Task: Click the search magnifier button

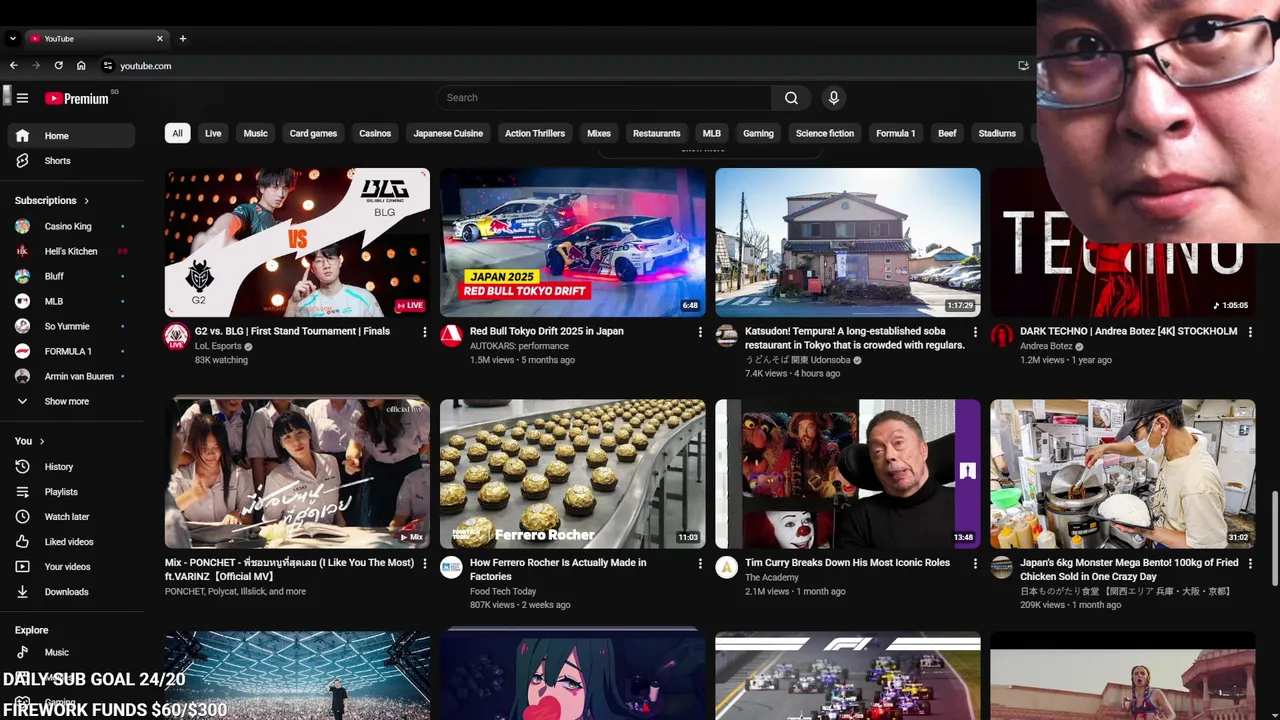Action: [791, 98]
